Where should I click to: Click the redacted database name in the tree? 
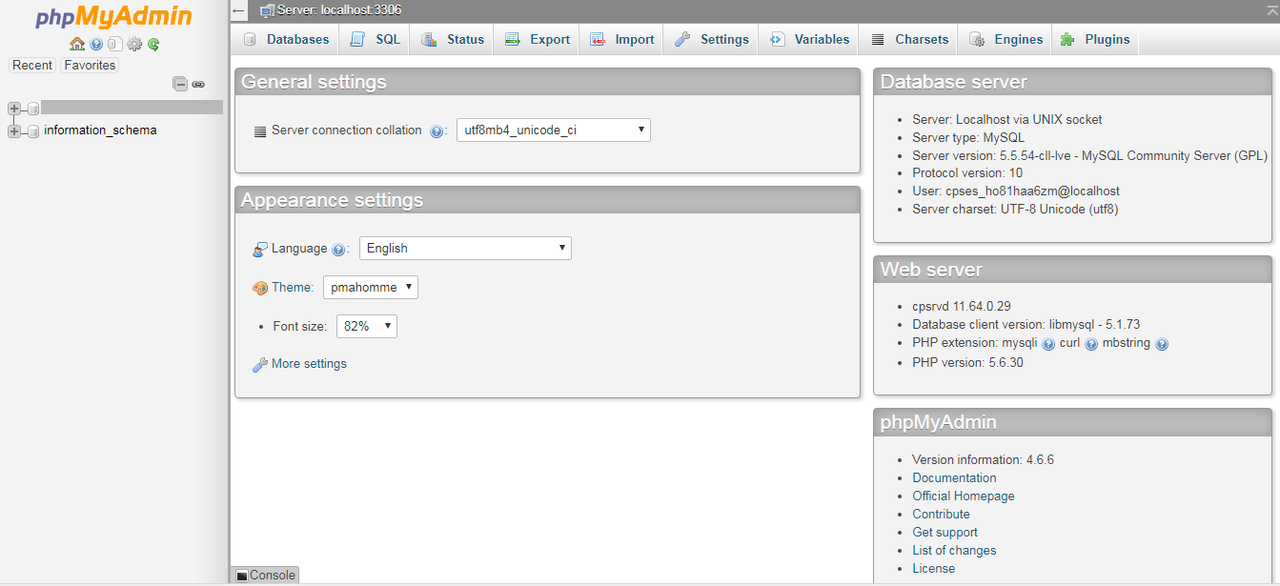click(x=132, y=107)
